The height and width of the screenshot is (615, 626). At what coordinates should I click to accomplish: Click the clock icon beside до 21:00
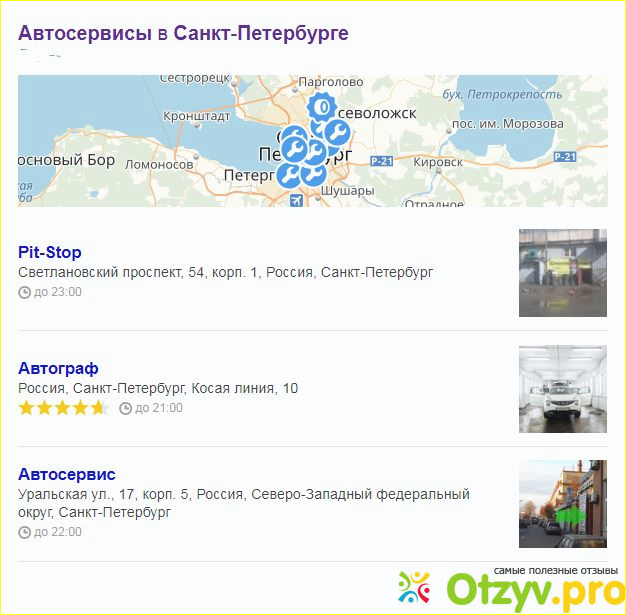click(x=125, y=408)
